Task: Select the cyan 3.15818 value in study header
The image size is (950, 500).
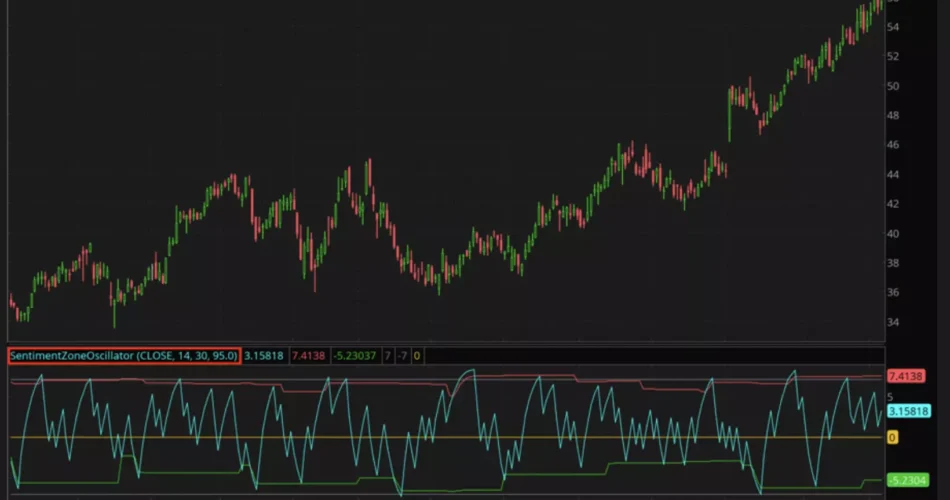Action: [264, 355]
